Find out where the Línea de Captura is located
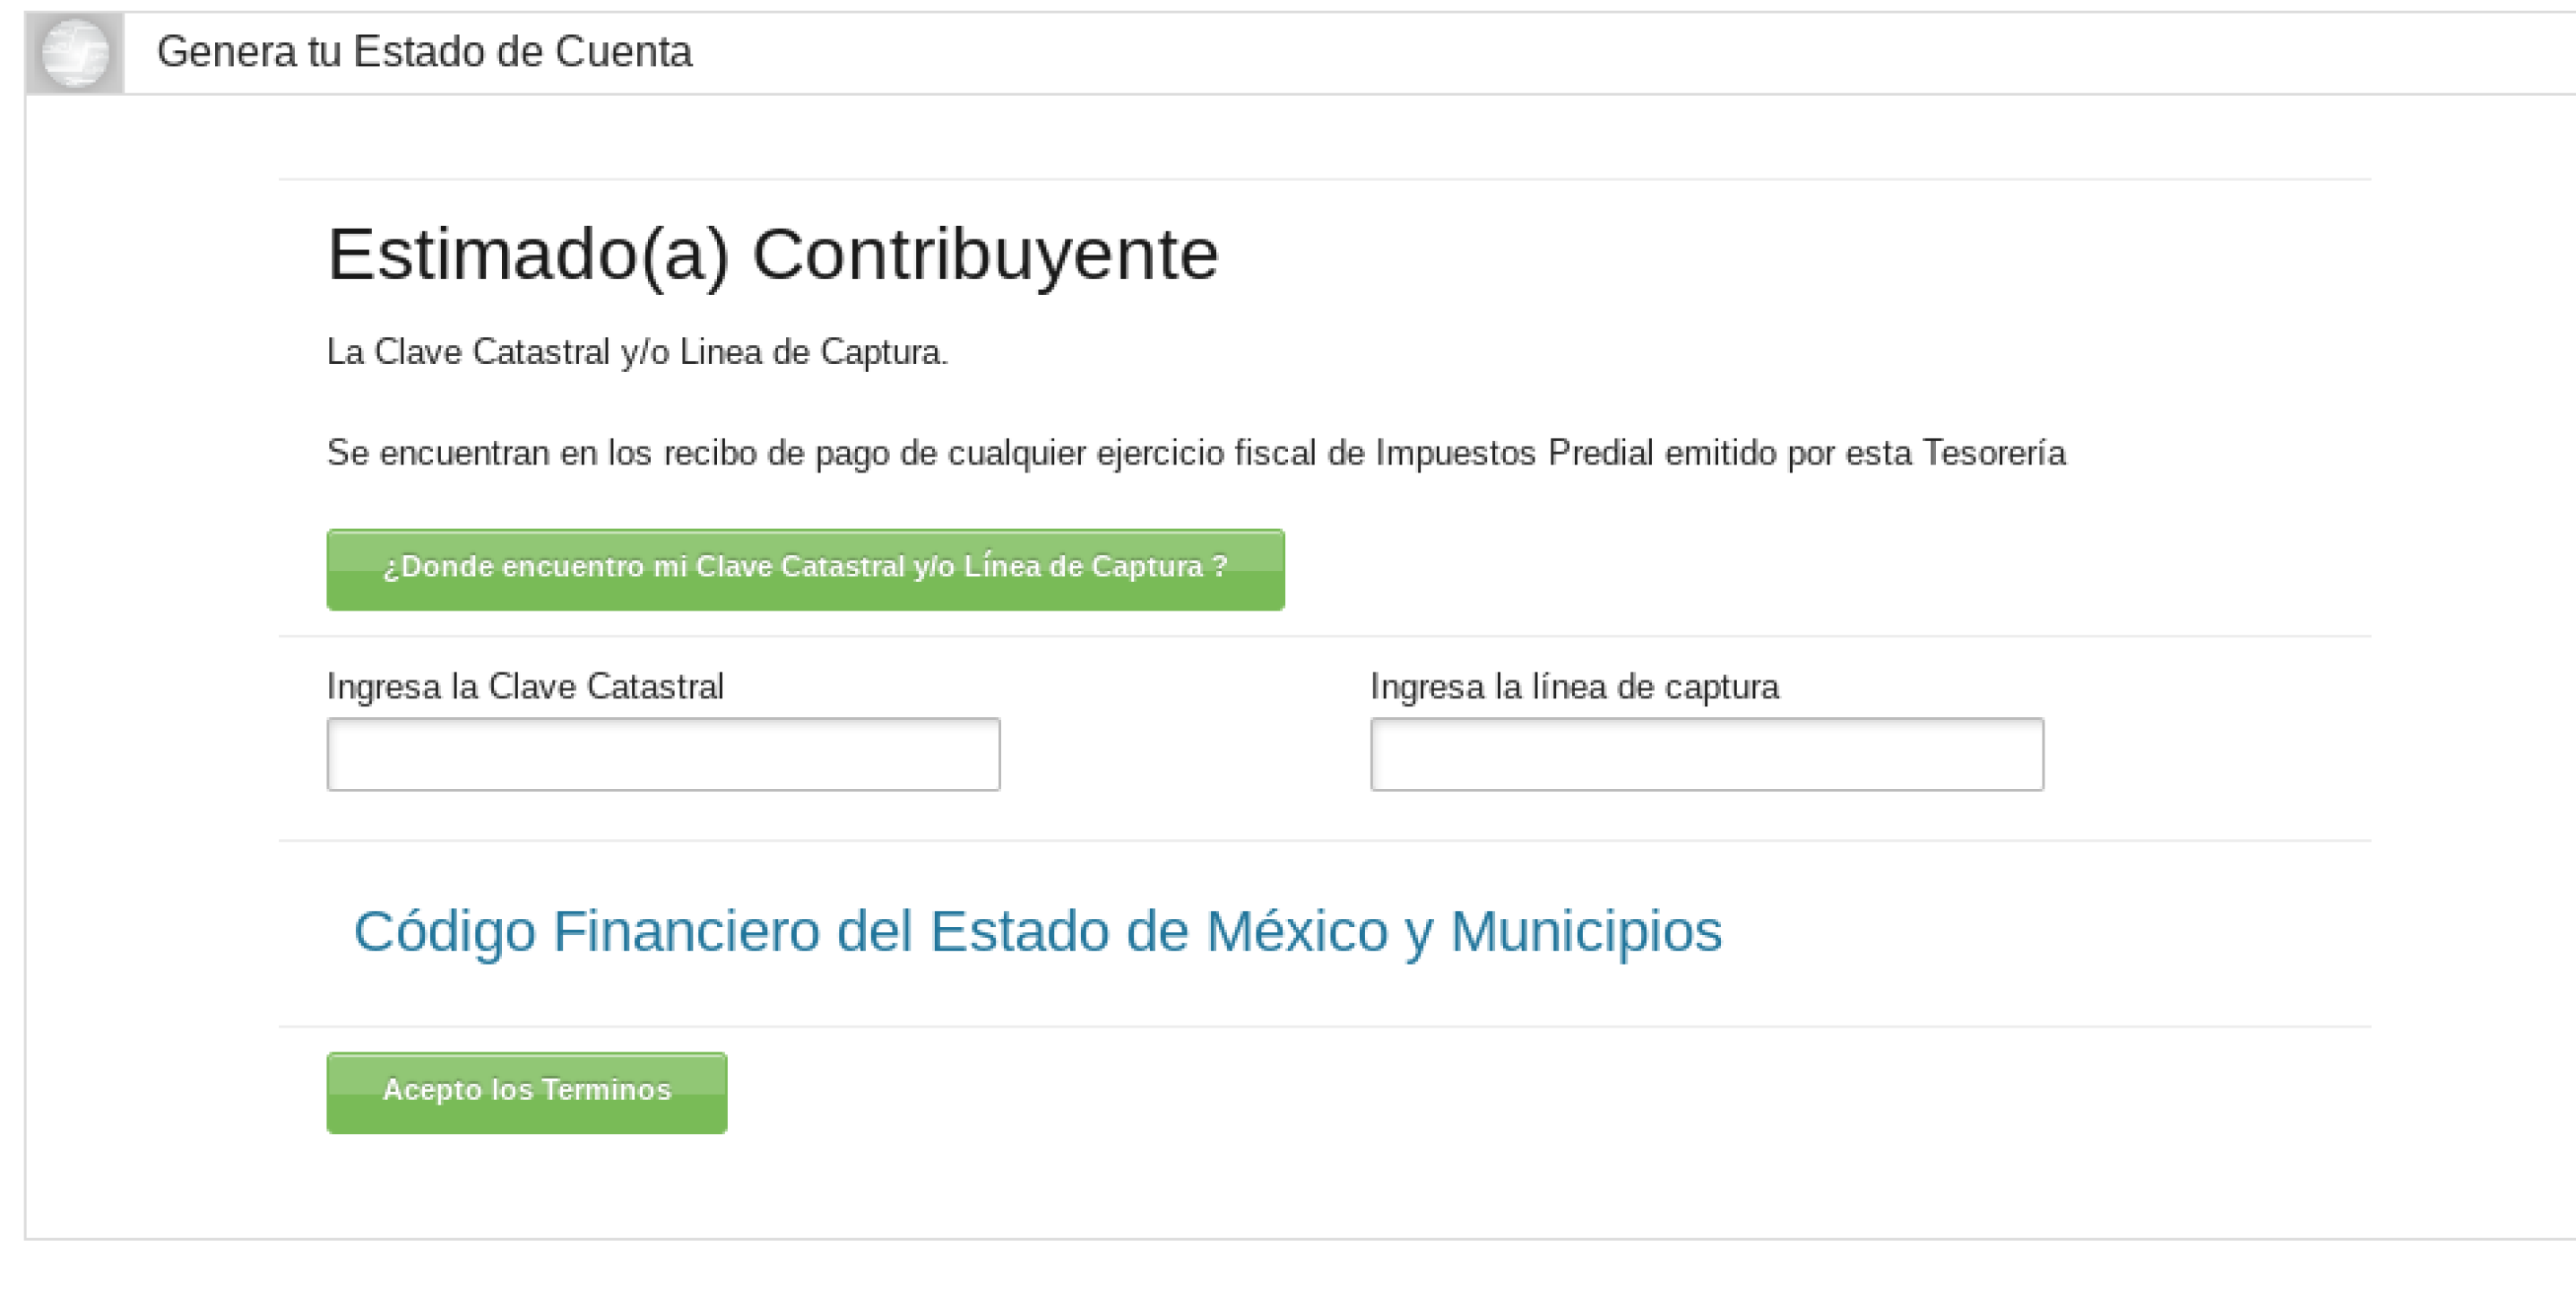The image size is (2576, 1291). pyautogui.click(x=805, y=569)
